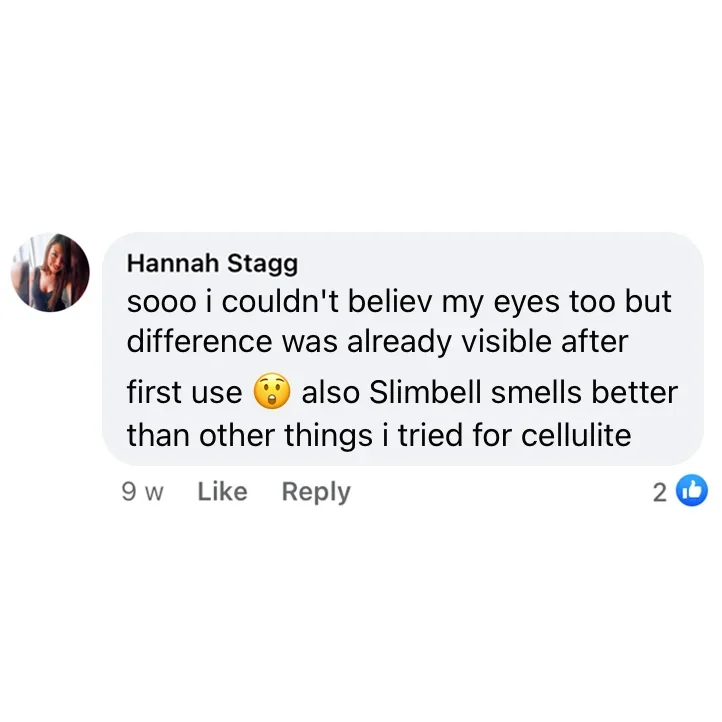Click the 9 w timestamp
The width and height of the screenshot is (722, 722).
[x=141, y=492]
